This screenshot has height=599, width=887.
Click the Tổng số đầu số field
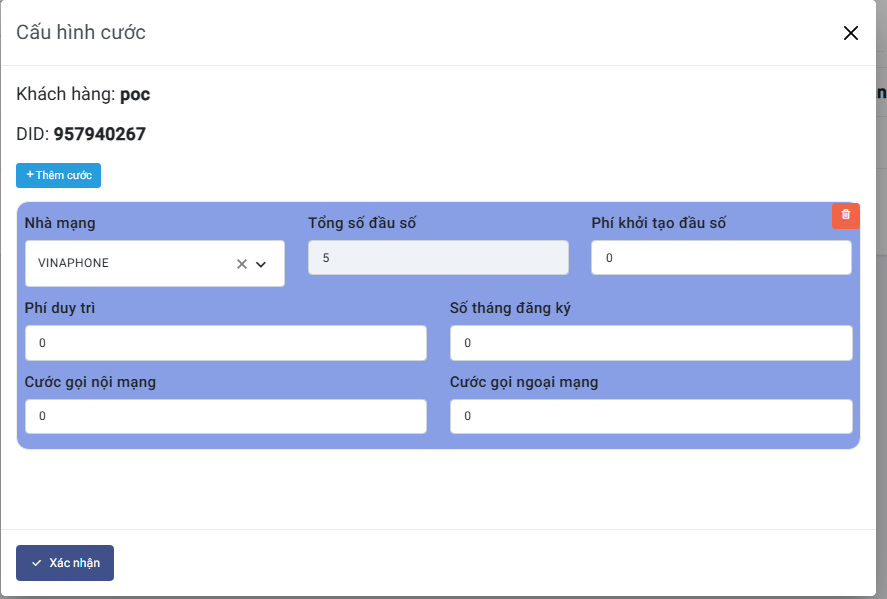[438, 258]
